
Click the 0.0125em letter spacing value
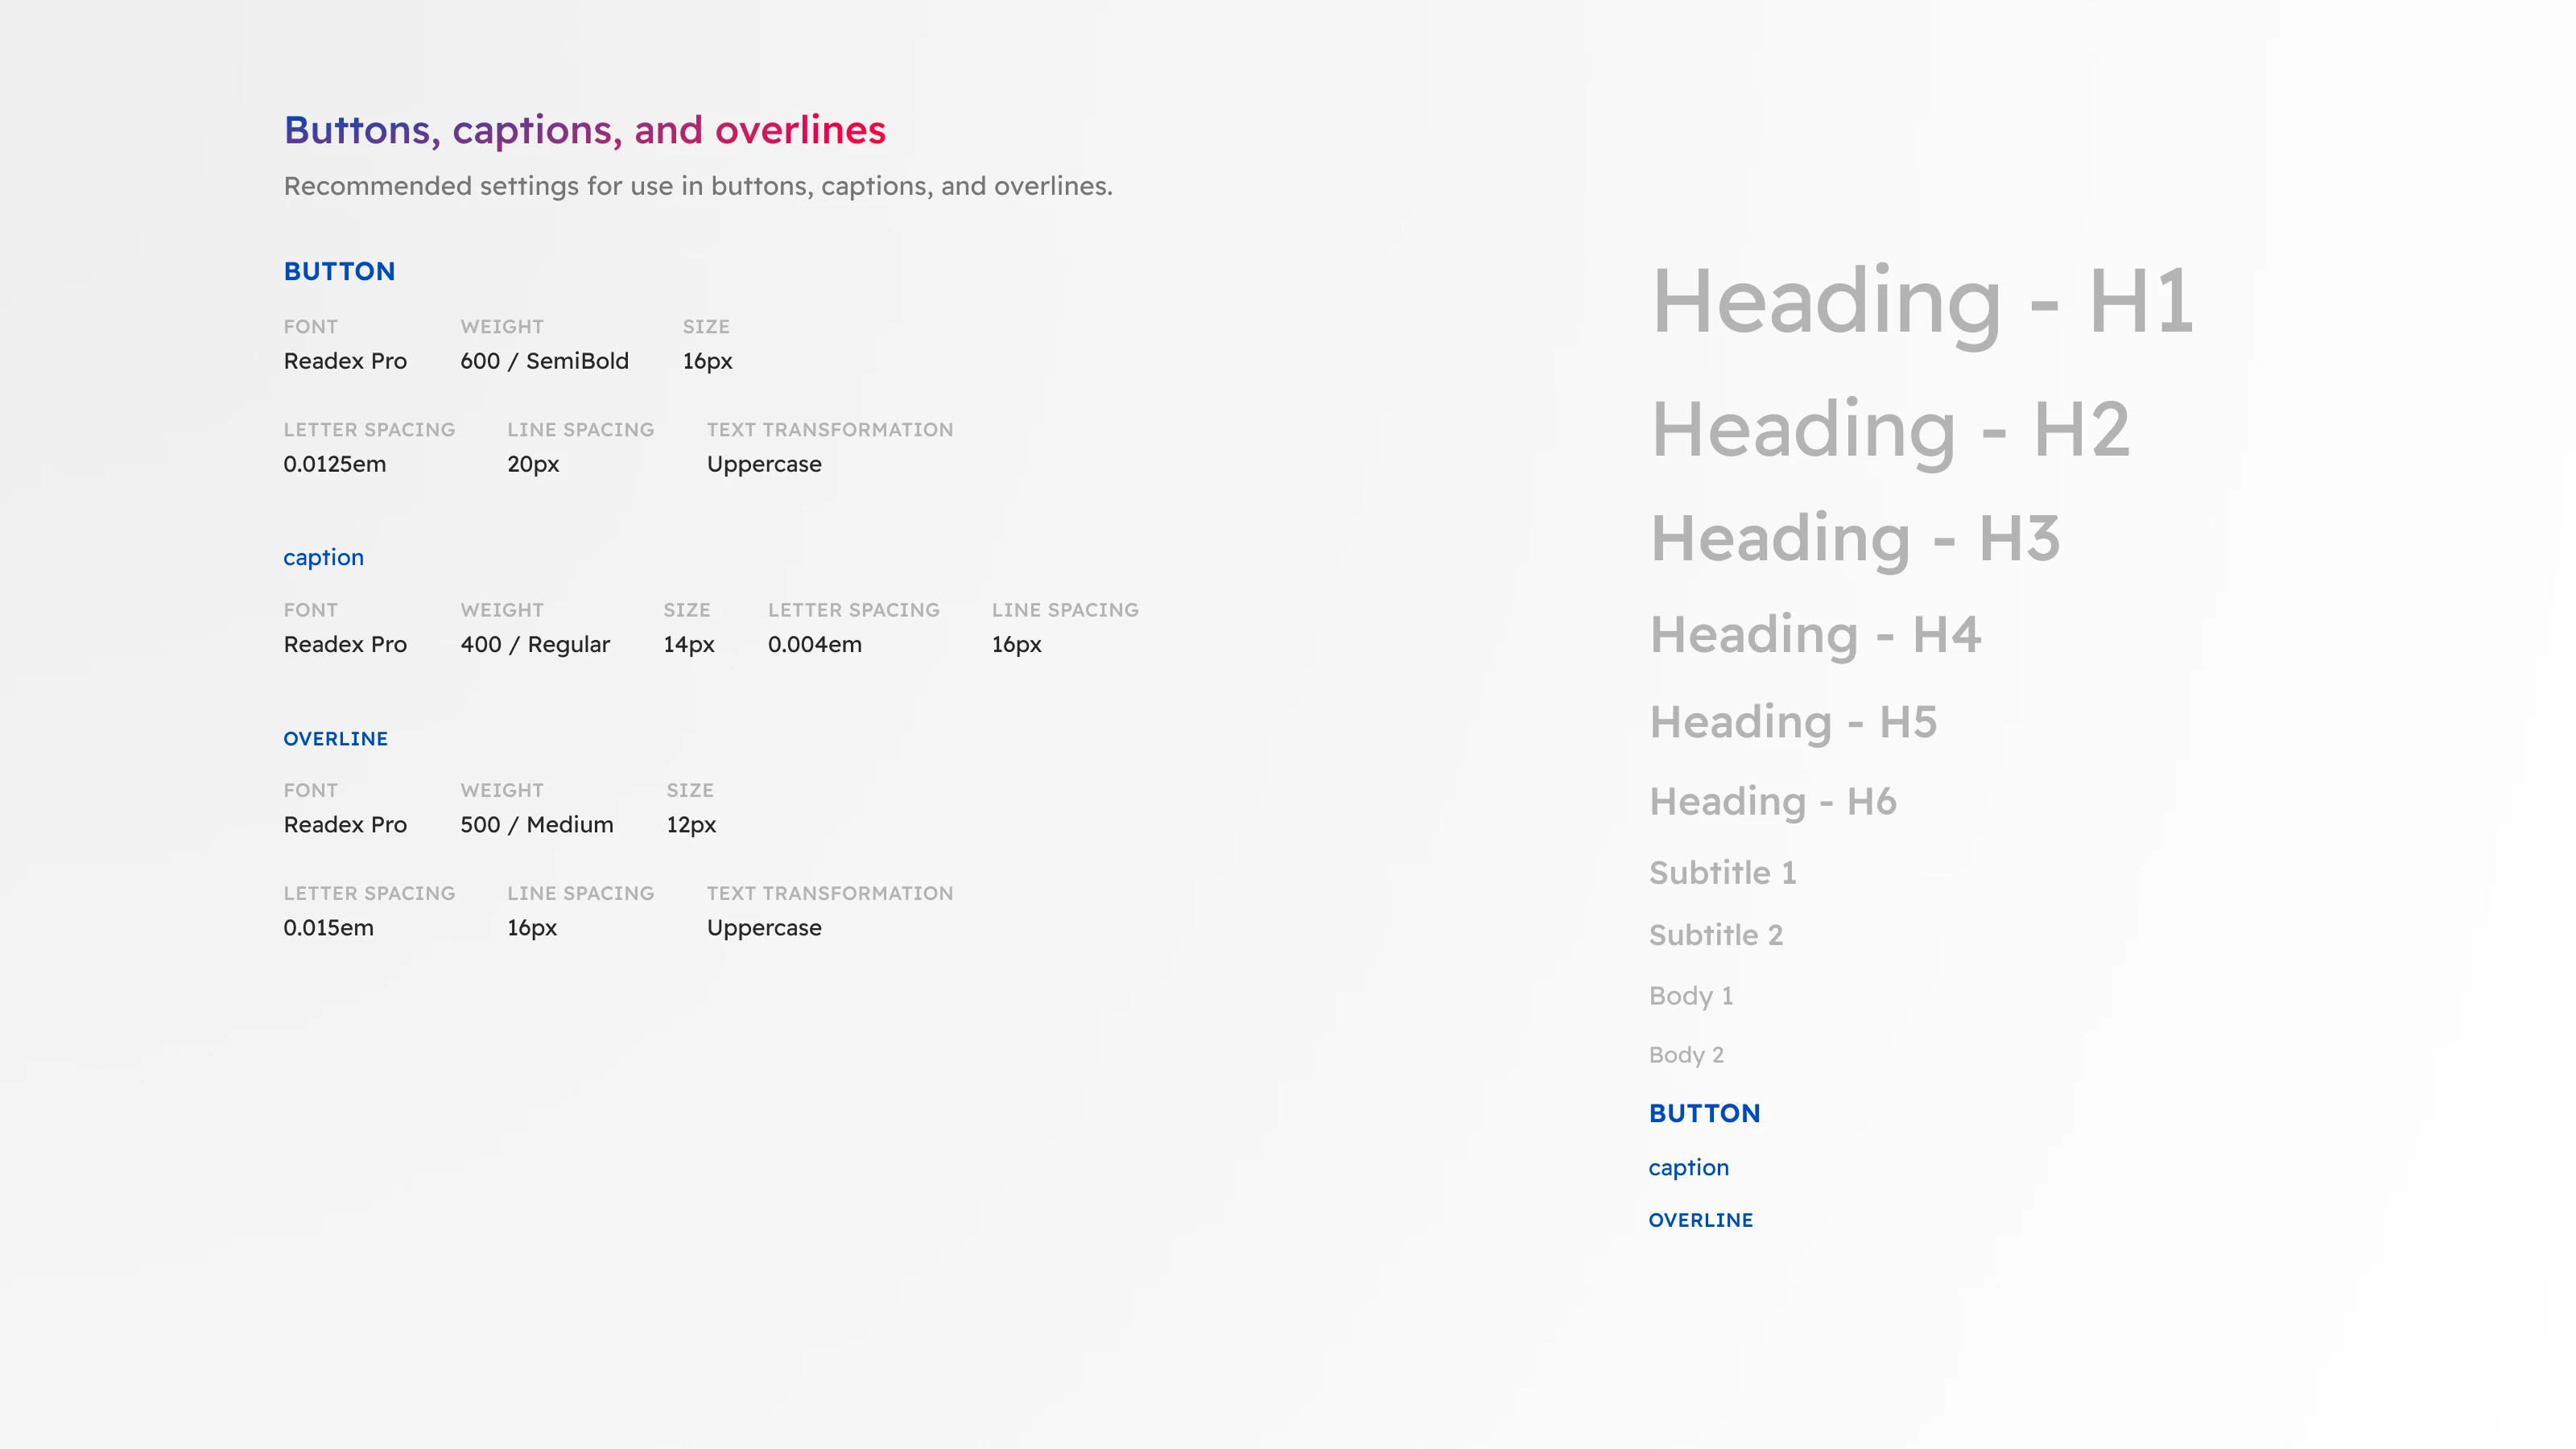334,464
